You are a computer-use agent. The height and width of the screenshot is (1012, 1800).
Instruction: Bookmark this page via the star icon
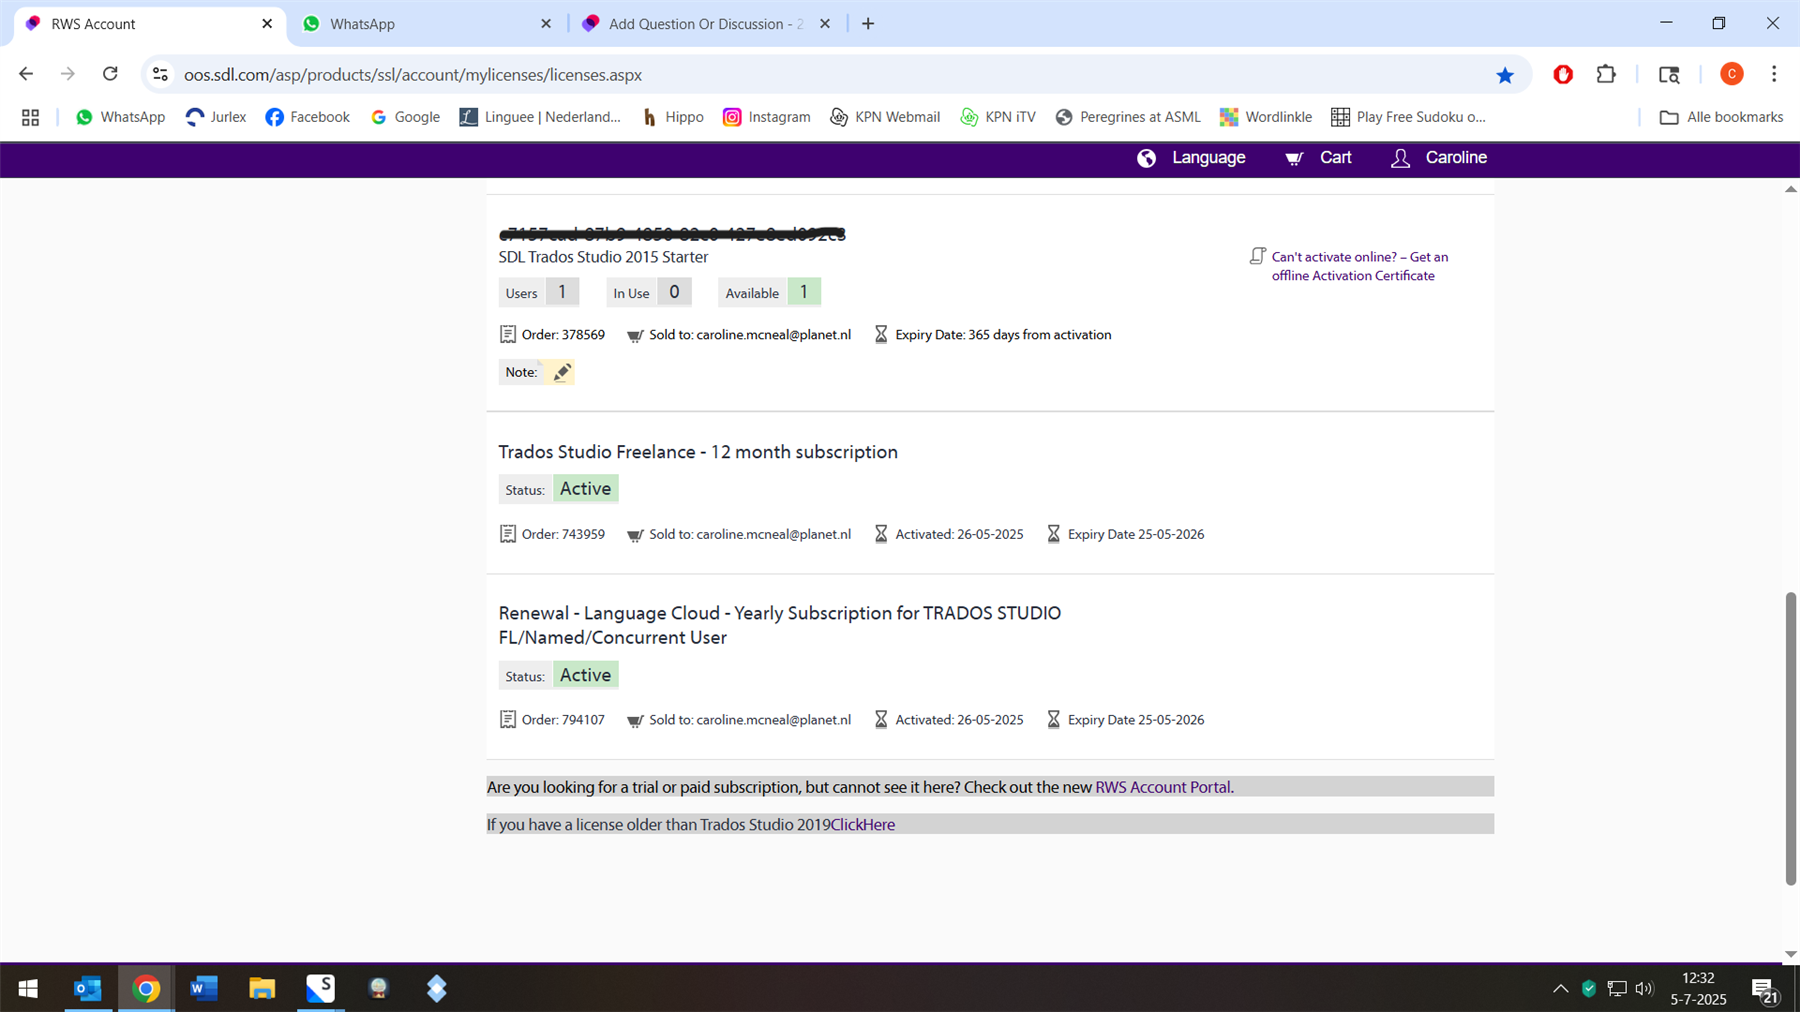[x=1504, y=74]
